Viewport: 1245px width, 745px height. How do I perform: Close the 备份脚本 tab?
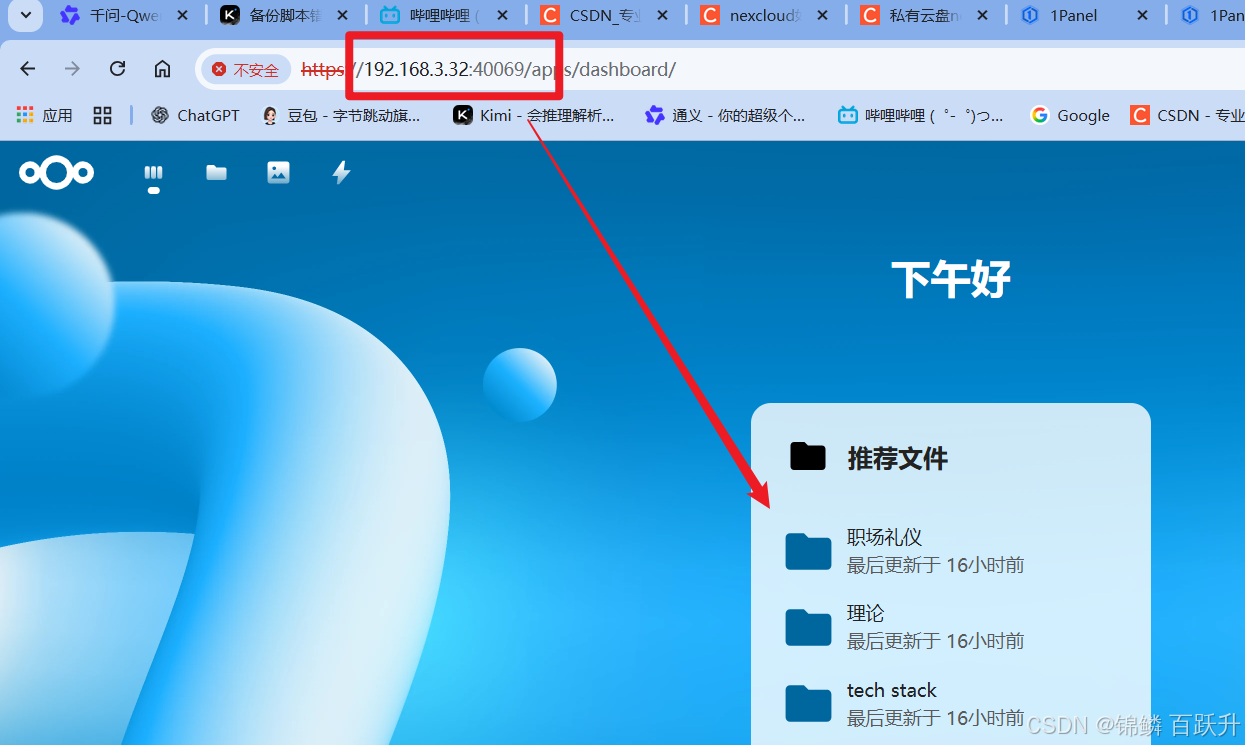[x=342, y=16]
